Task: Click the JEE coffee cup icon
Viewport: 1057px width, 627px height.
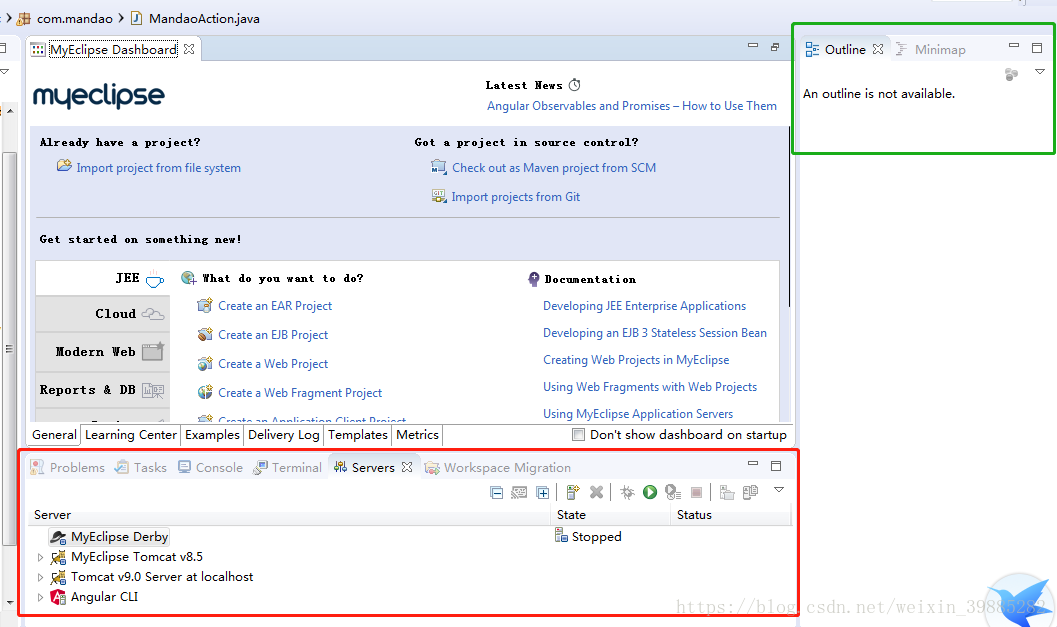Action: [155, 279]
